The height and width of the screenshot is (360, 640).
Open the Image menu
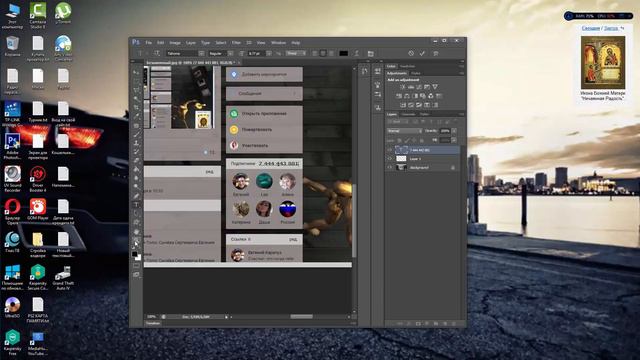tap(175, 42)
